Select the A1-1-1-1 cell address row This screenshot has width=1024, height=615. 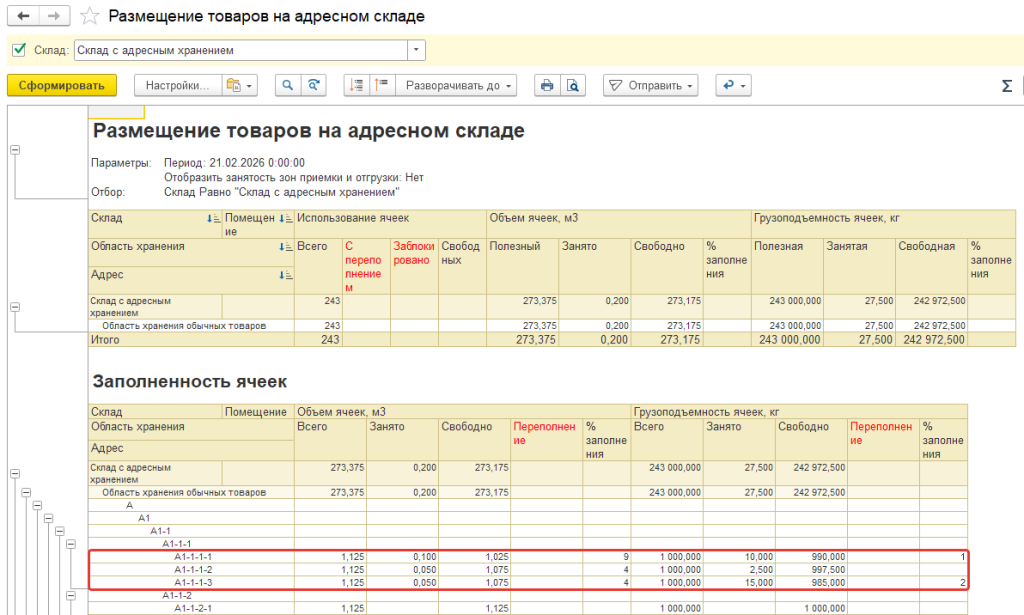(193, 556)
